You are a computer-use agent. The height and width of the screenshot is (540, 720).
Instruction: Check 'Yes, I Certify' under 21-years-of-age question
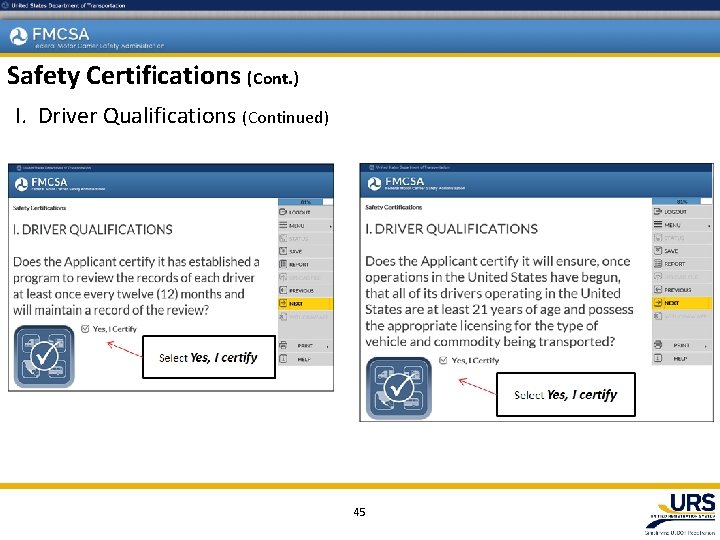(x=443, y=360)
